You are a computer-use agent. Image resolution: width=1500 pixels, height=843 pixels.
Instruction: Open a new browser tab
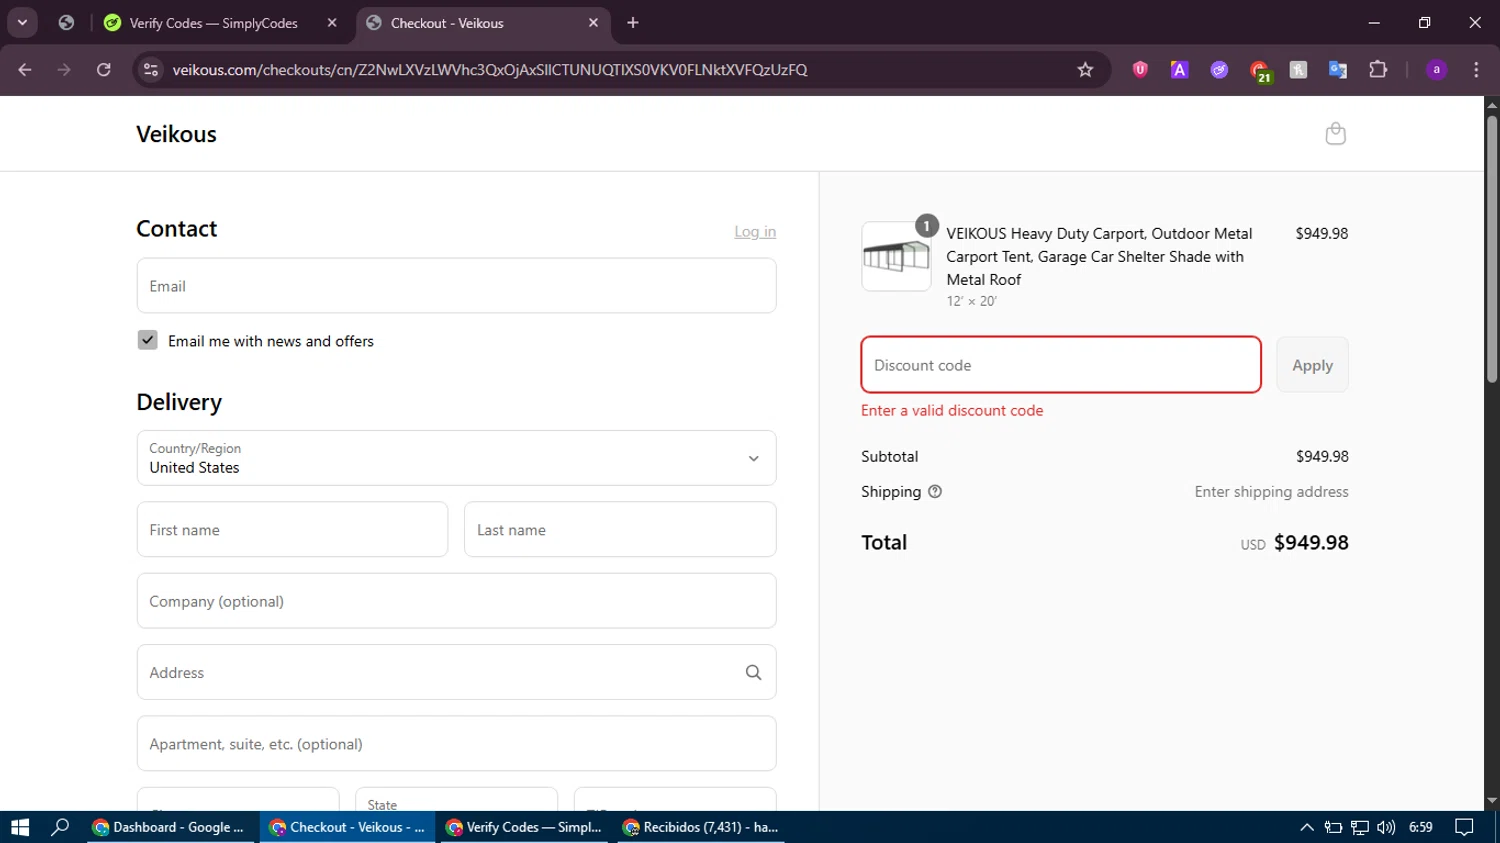pyautogui.click(x=633, y=23)
